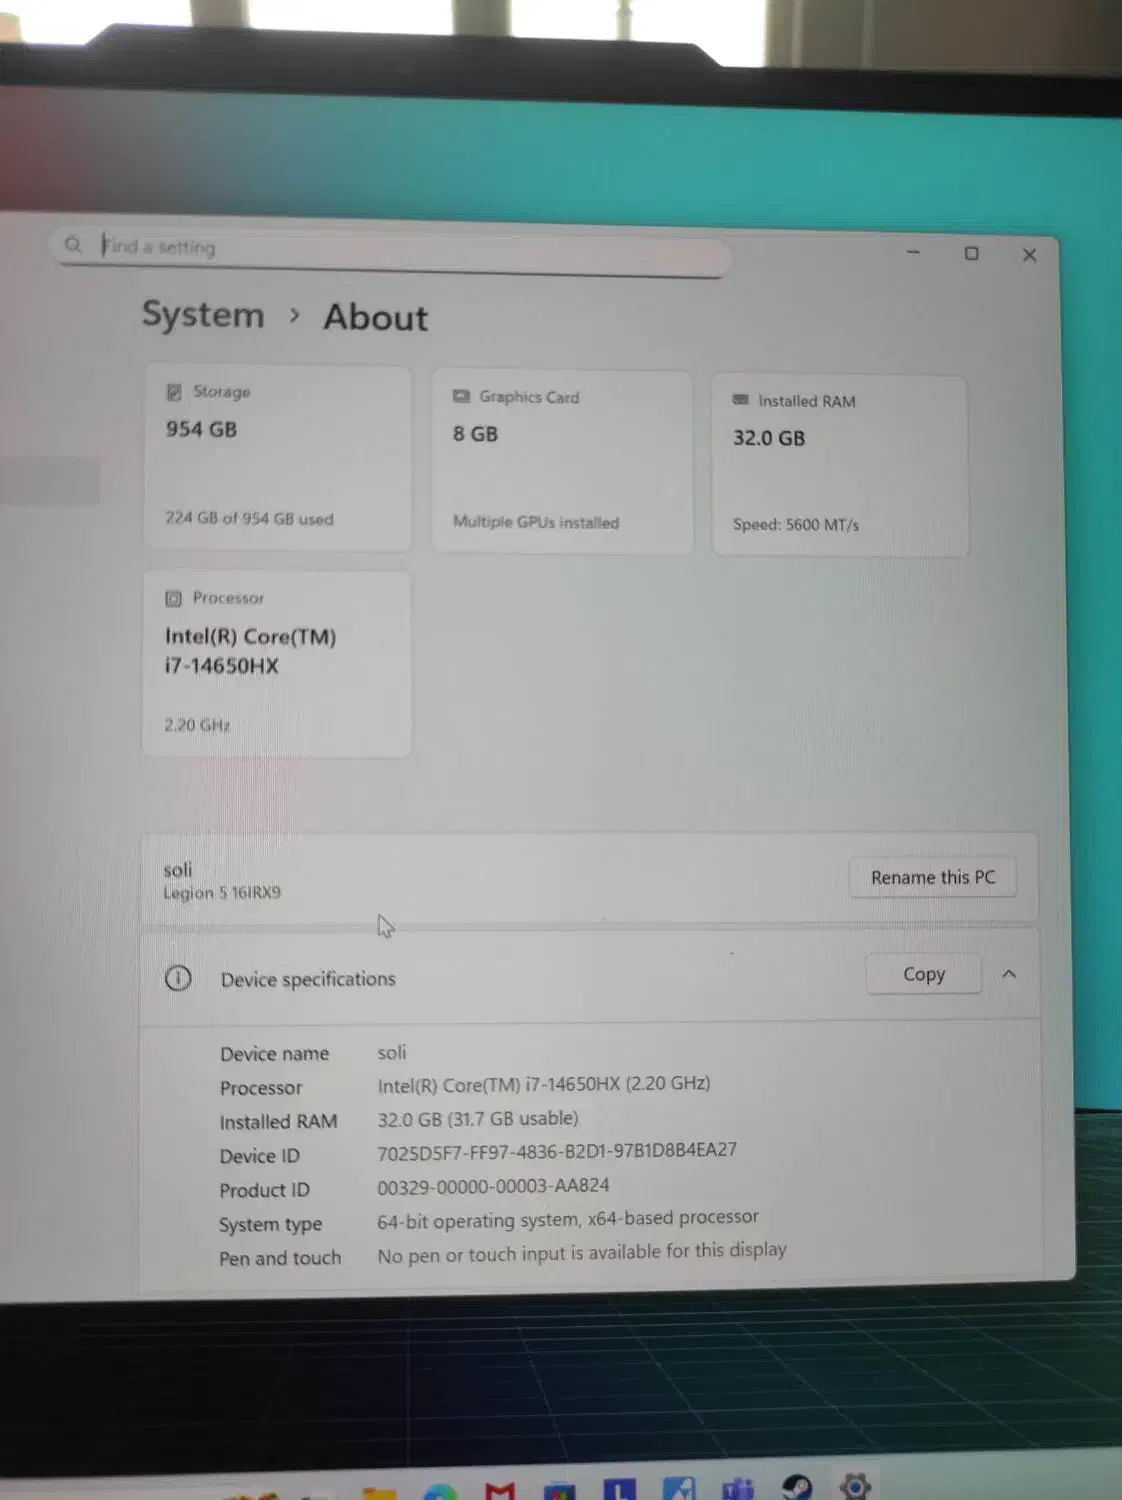Click the System type label
1122x1500 pixels.
[x=270, y=1224]
